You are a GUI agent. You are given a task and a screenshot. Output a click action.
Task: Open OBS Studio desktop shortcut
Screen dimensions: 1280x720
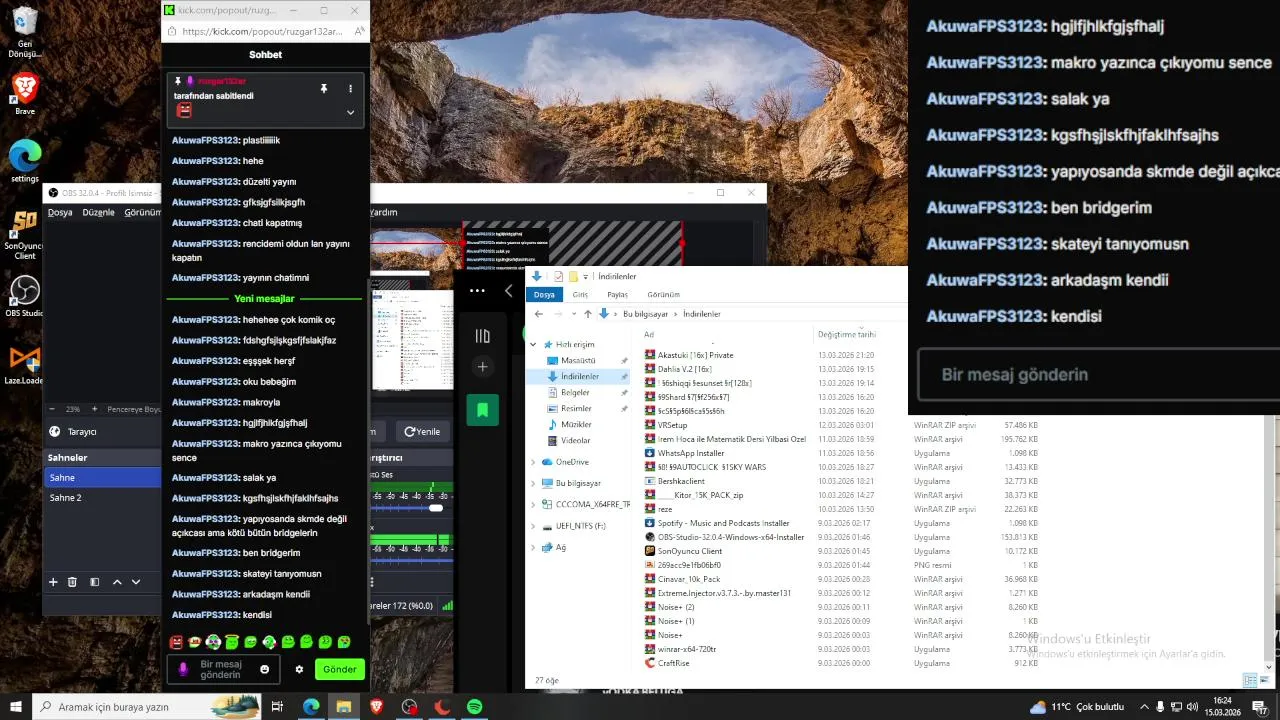24,296
